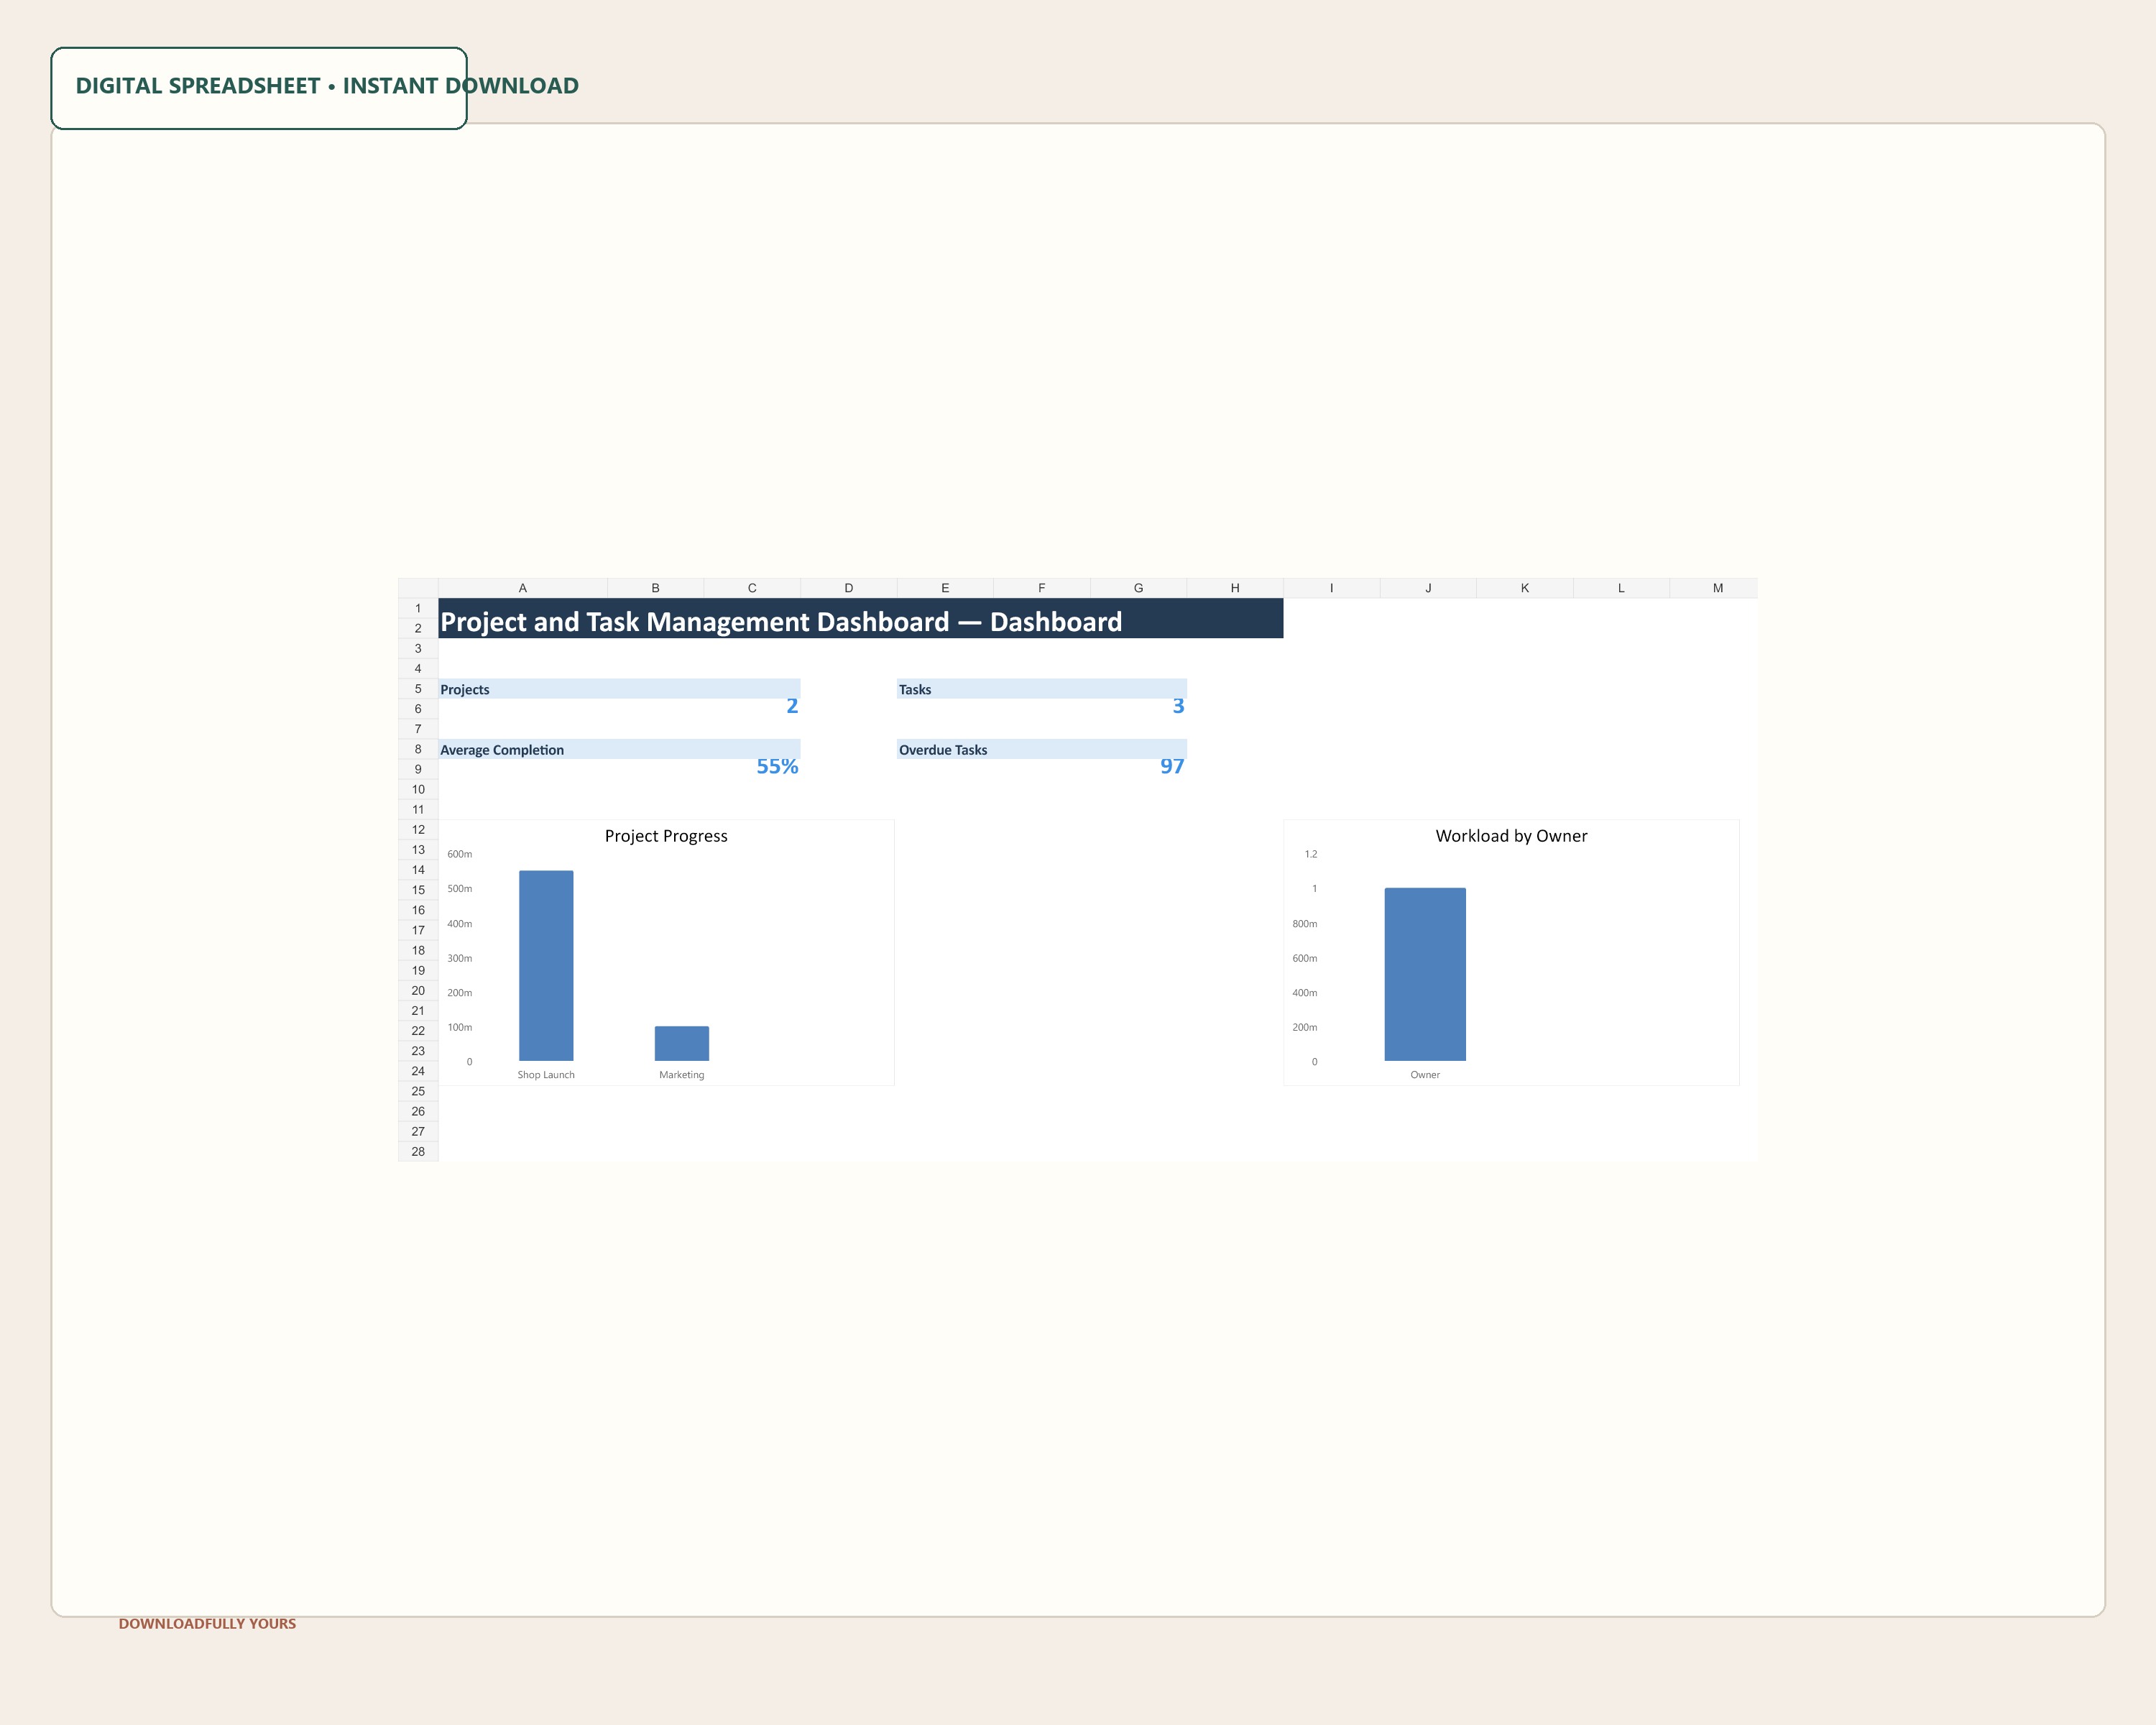Image resolution: width=2156 pixels, height=1725 pixels.
Task: Click the Projects label cell
Action: [619, 689]
